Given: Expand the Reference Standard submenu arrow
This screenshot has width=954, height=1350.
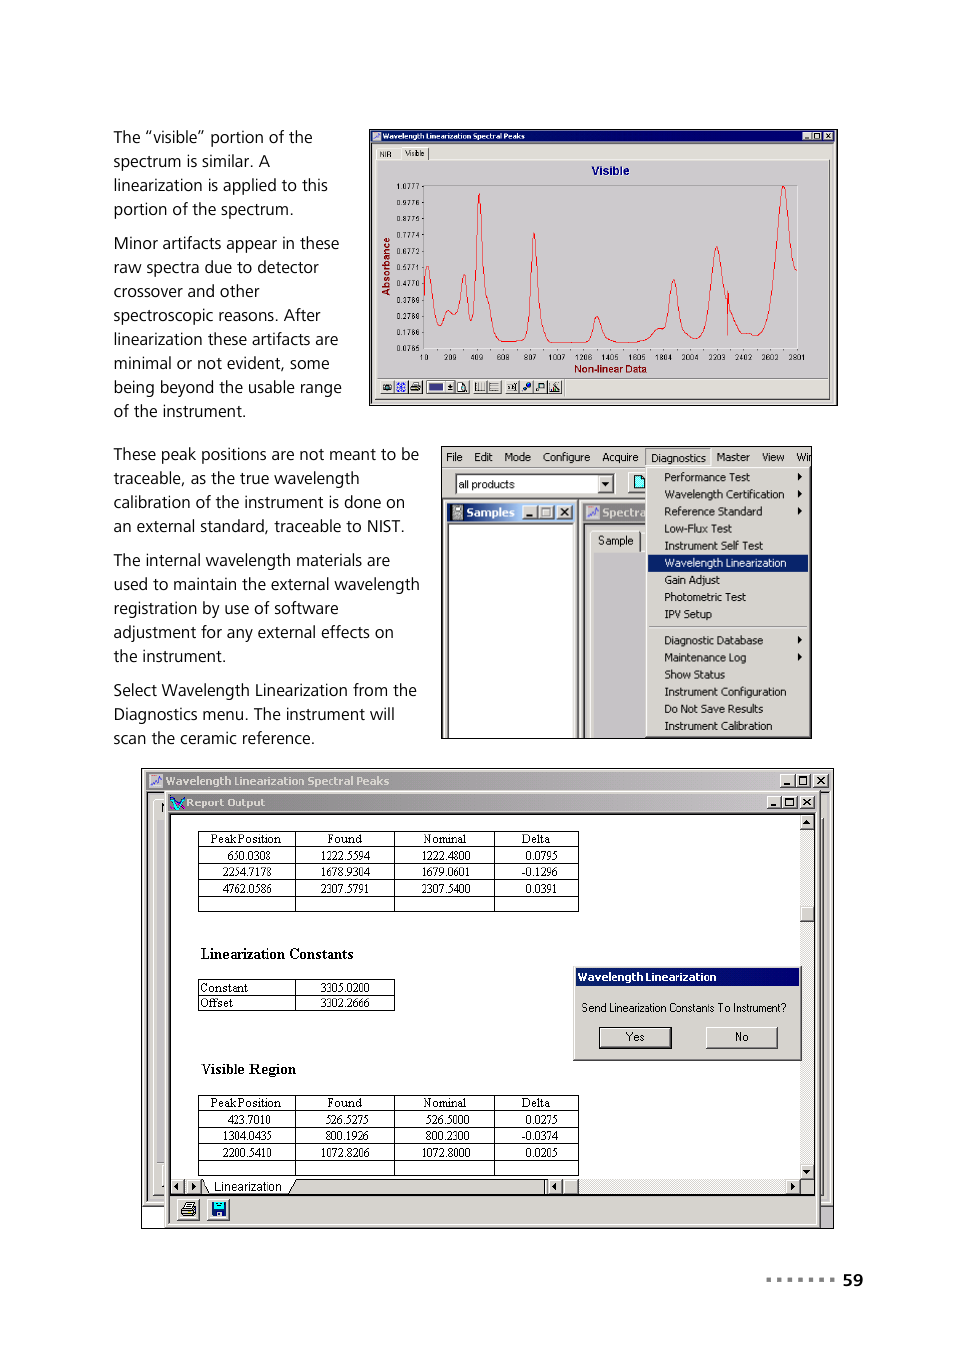Looking at the screenshot, I should (800, 511).
